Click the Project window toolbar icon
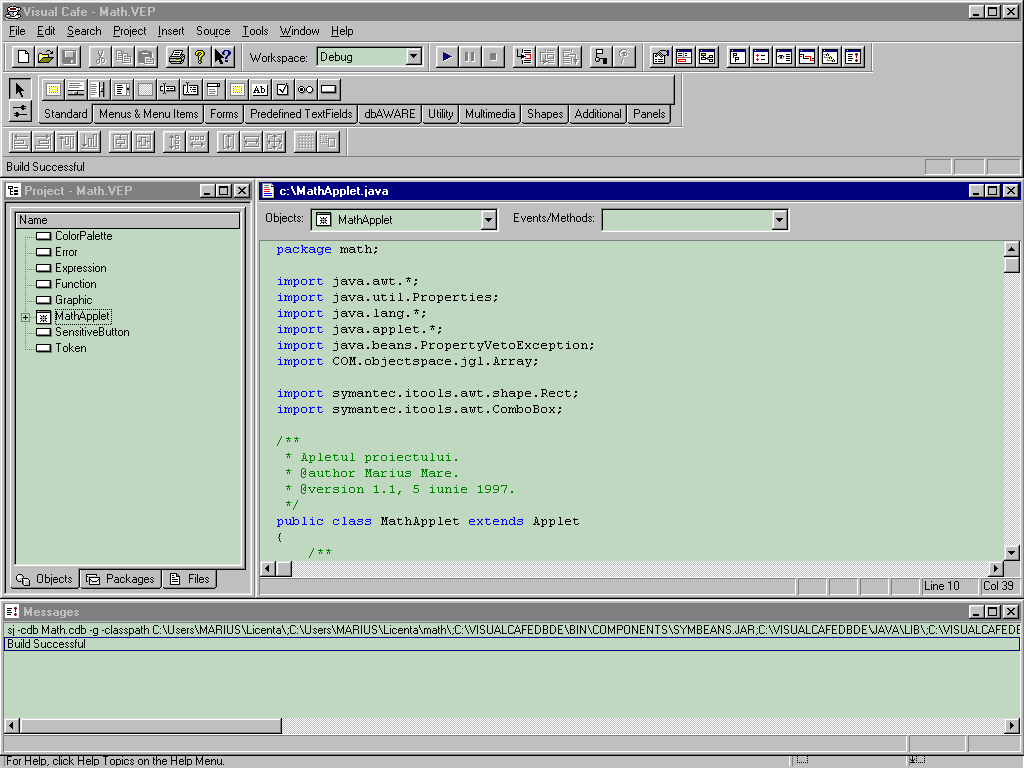 pos(738,57)
